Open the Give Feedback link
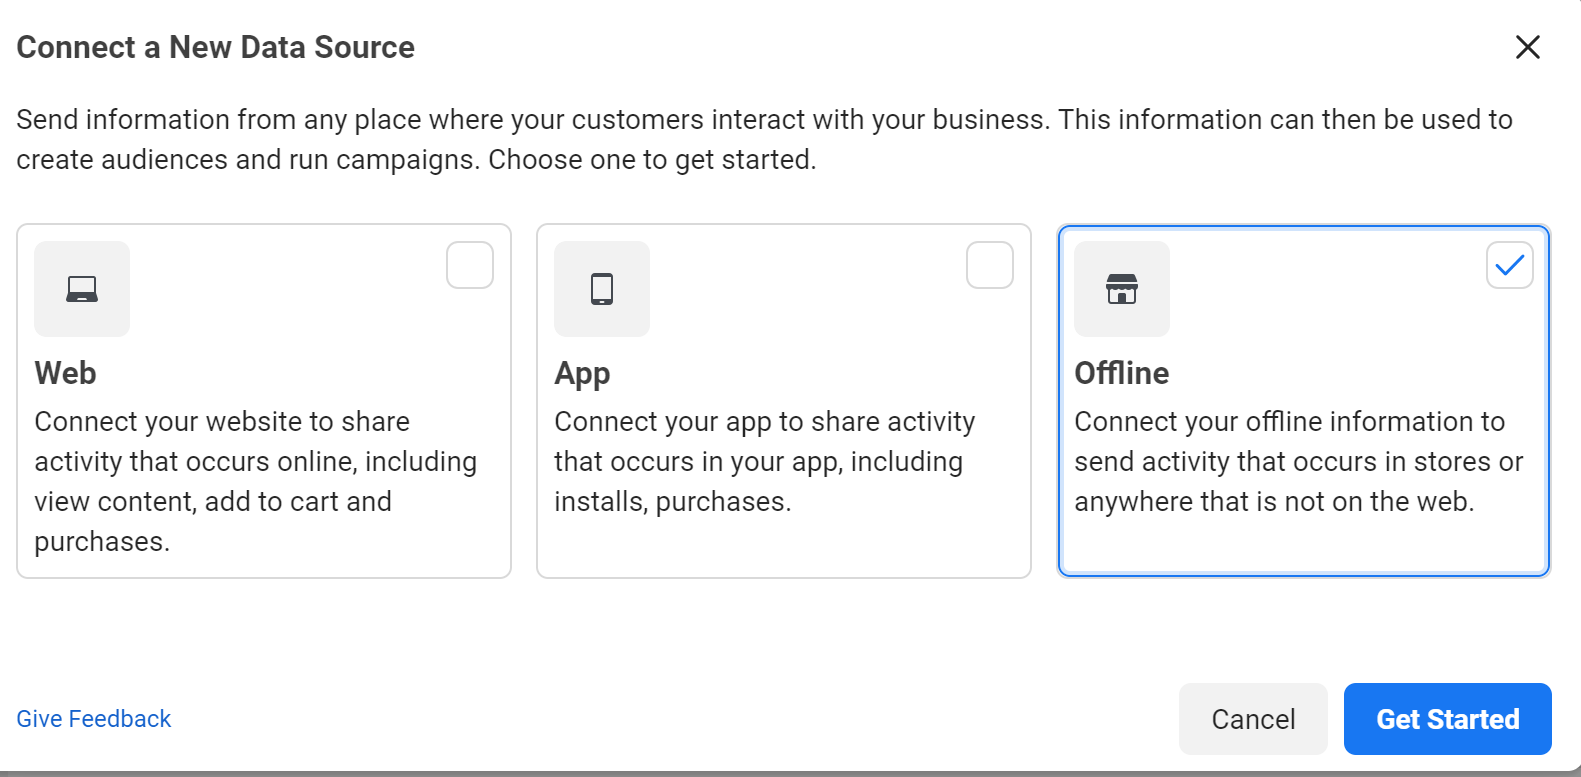This screenshot has height=777, width=1581. click(x=94, y=719)
